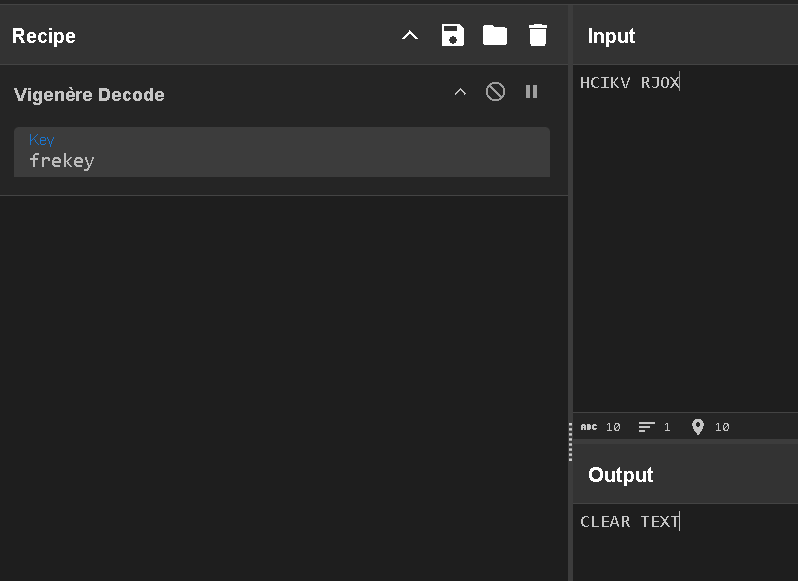The image size is (798, 581).
Task: Clear the recipe with trash icon
Action: (538, 36)
